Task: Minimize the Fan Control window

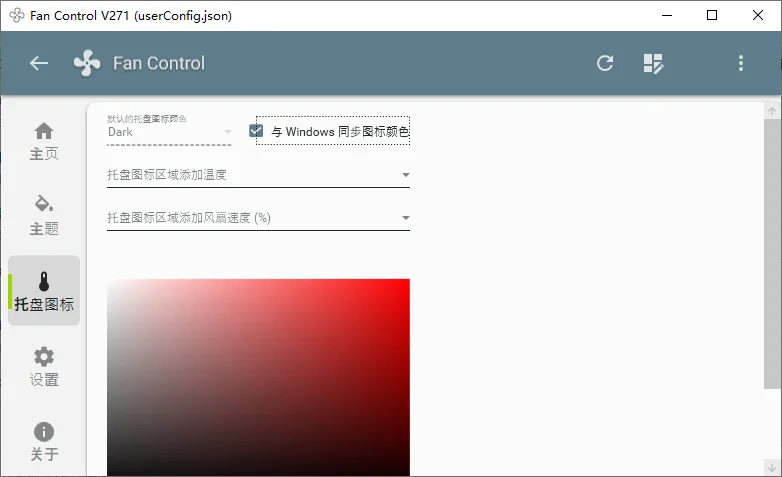Action: click(667, 15)
